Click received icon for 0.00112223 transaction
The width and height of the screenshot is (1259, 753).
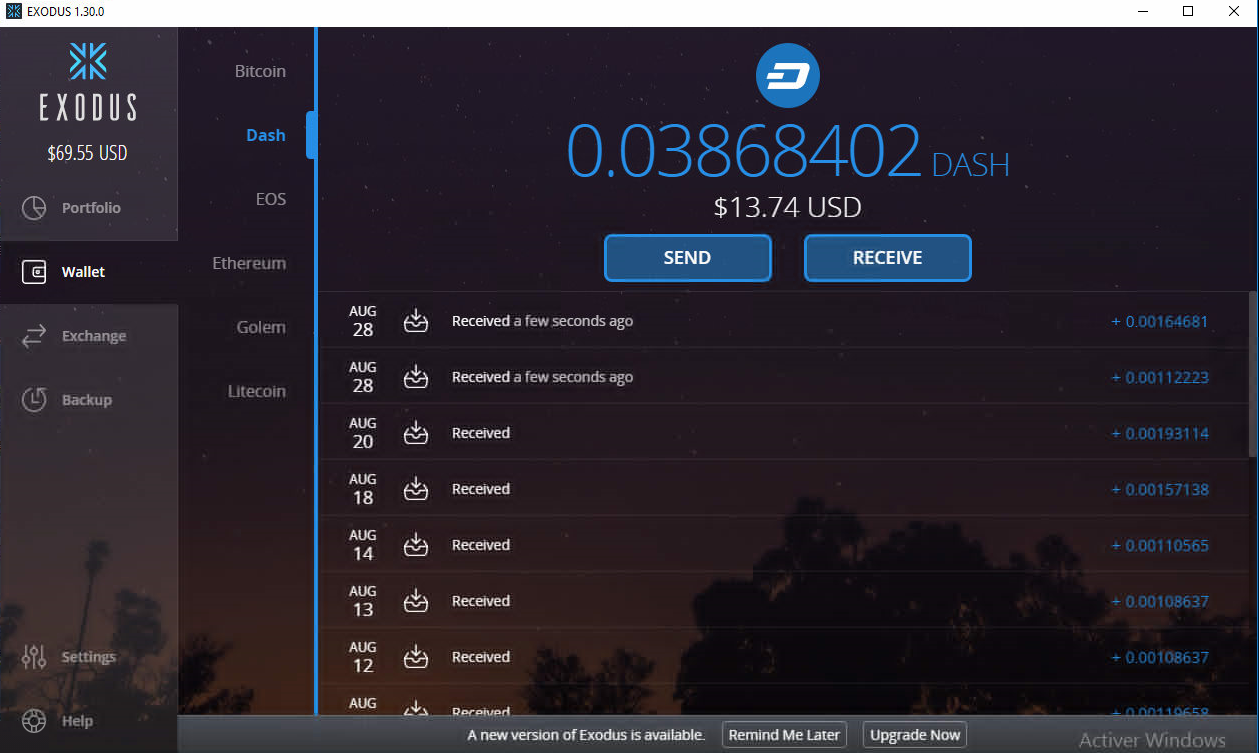416,377
